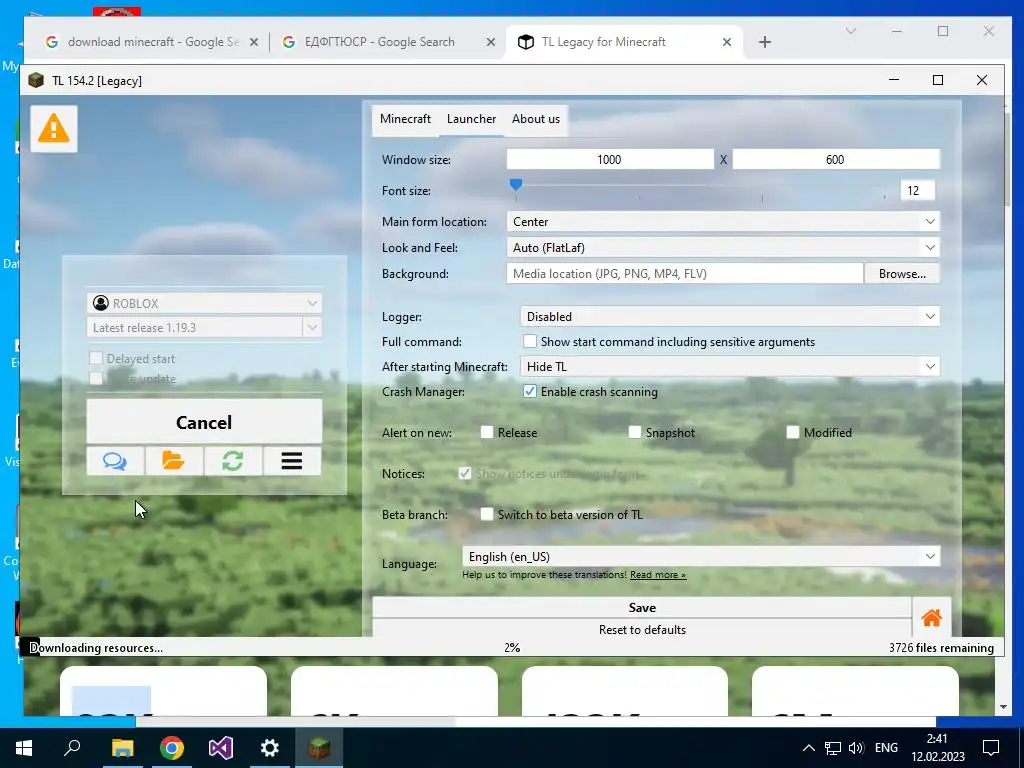Toggle Show start command checkbox
This screenshot has width=1024, height=768.
click(530, 342)
